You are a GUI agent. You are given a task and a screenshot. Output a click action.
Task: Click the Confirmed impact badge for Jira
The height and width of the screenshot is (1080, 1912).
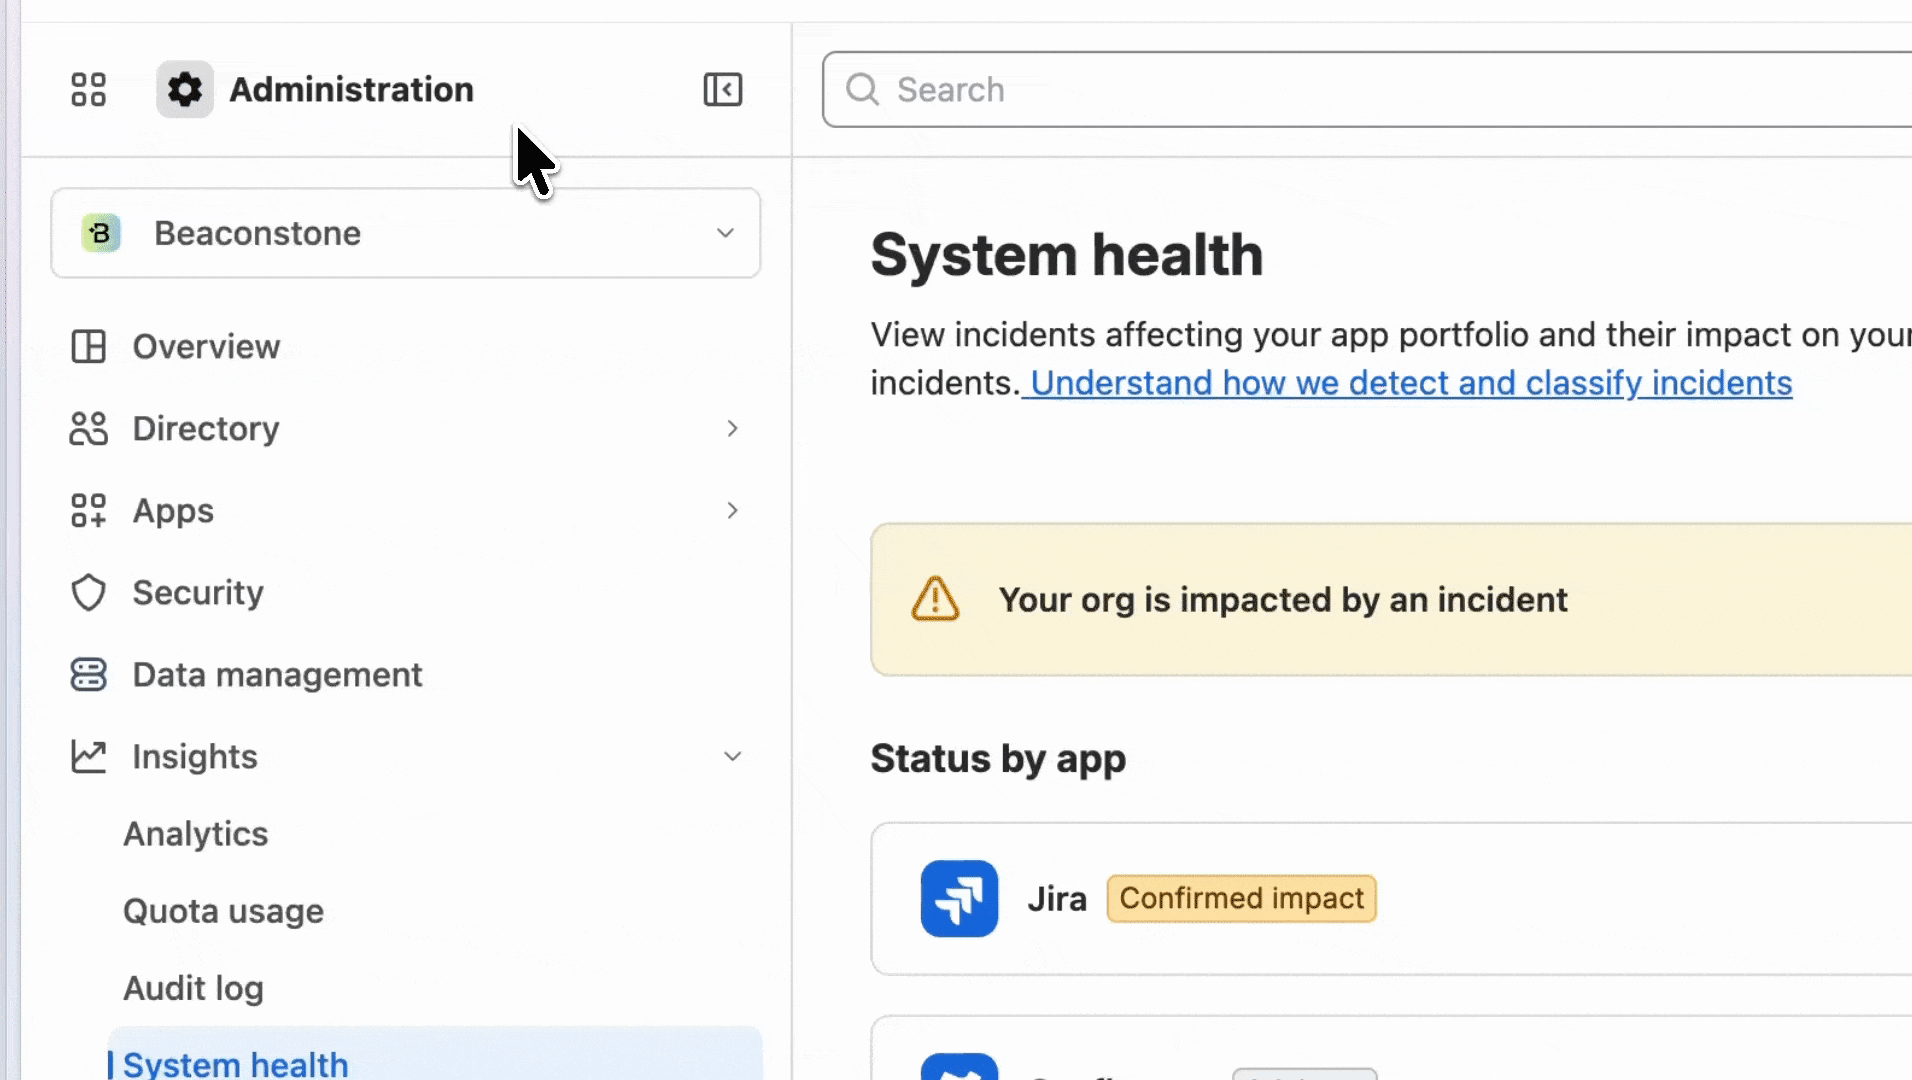pyautogui.click(x=1241, y=898)
